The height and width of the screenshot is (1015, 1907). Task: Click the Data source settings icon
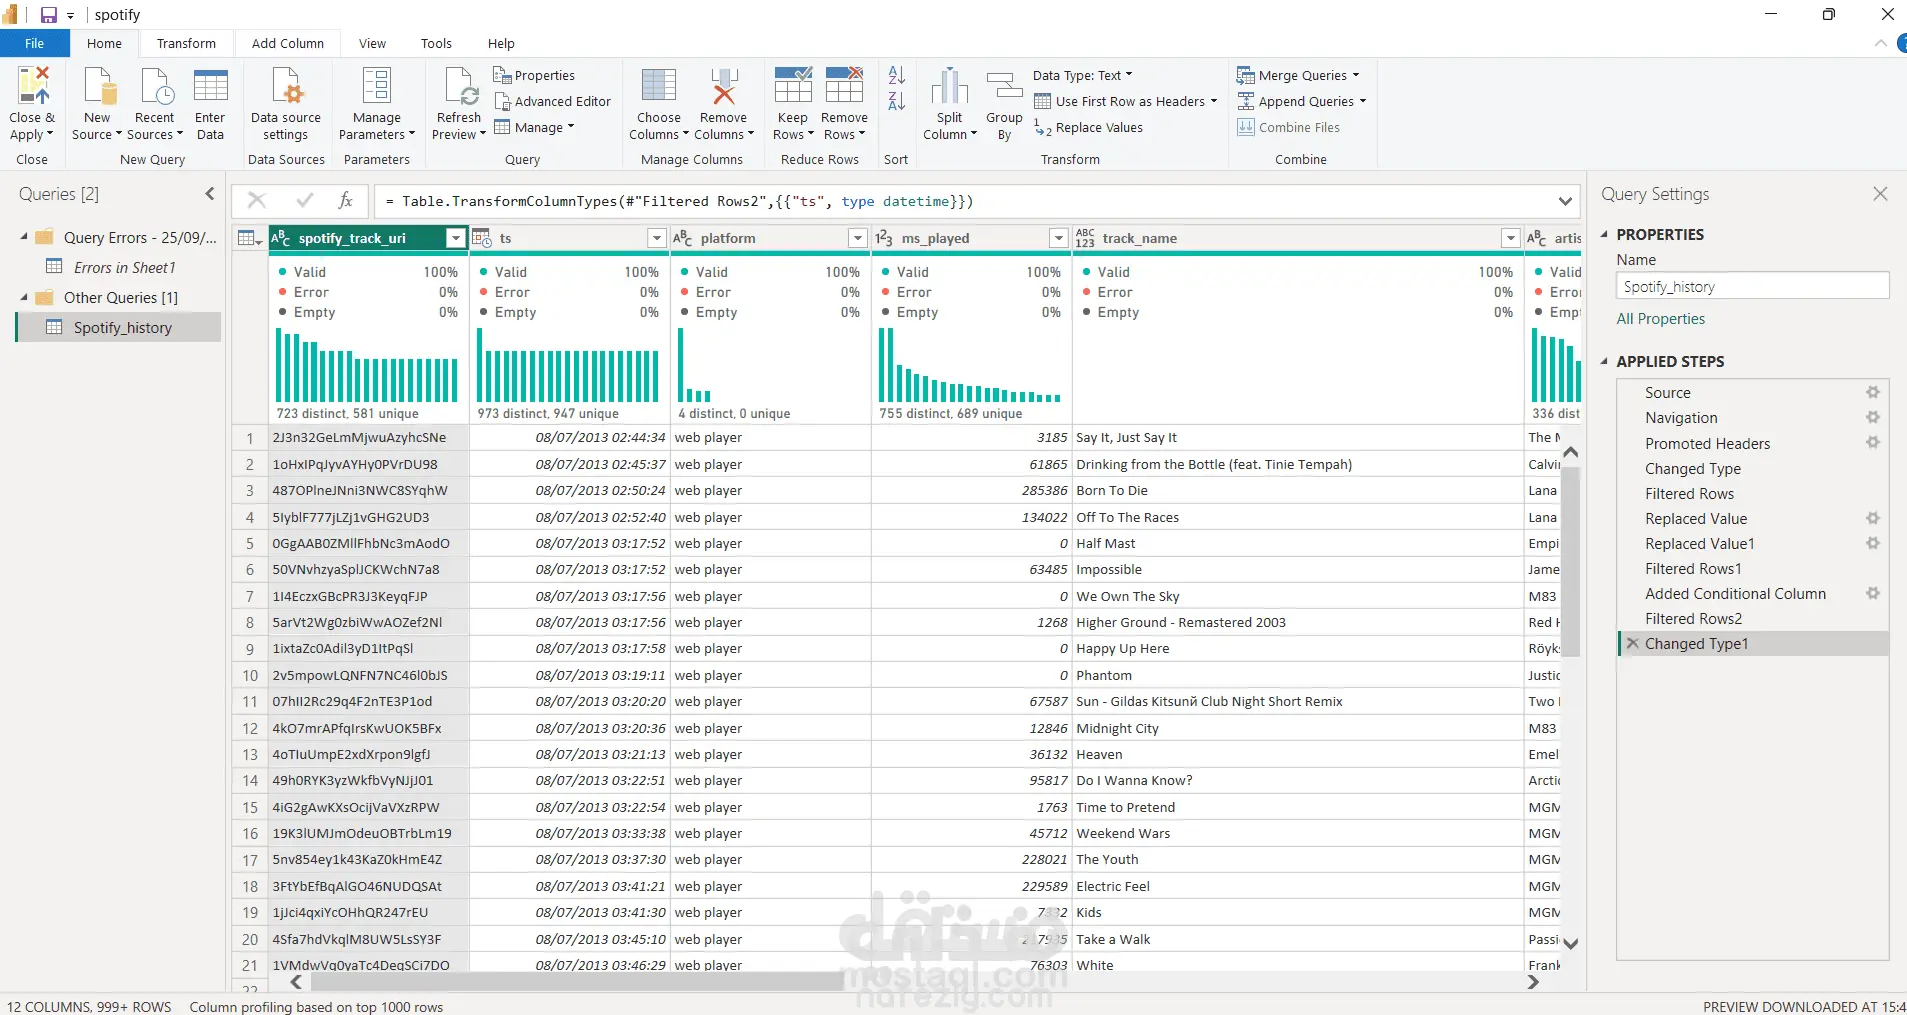pos(286,86)
